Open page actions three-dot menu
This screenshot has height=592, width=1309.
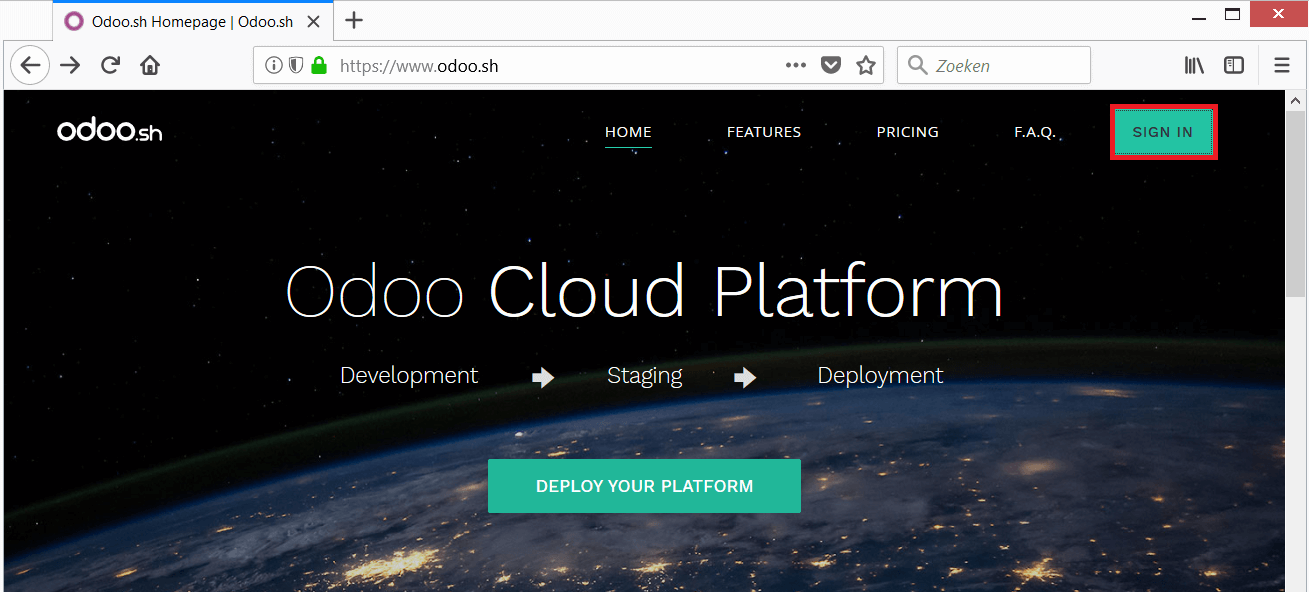pyautogui.click(x=796, y=66)
